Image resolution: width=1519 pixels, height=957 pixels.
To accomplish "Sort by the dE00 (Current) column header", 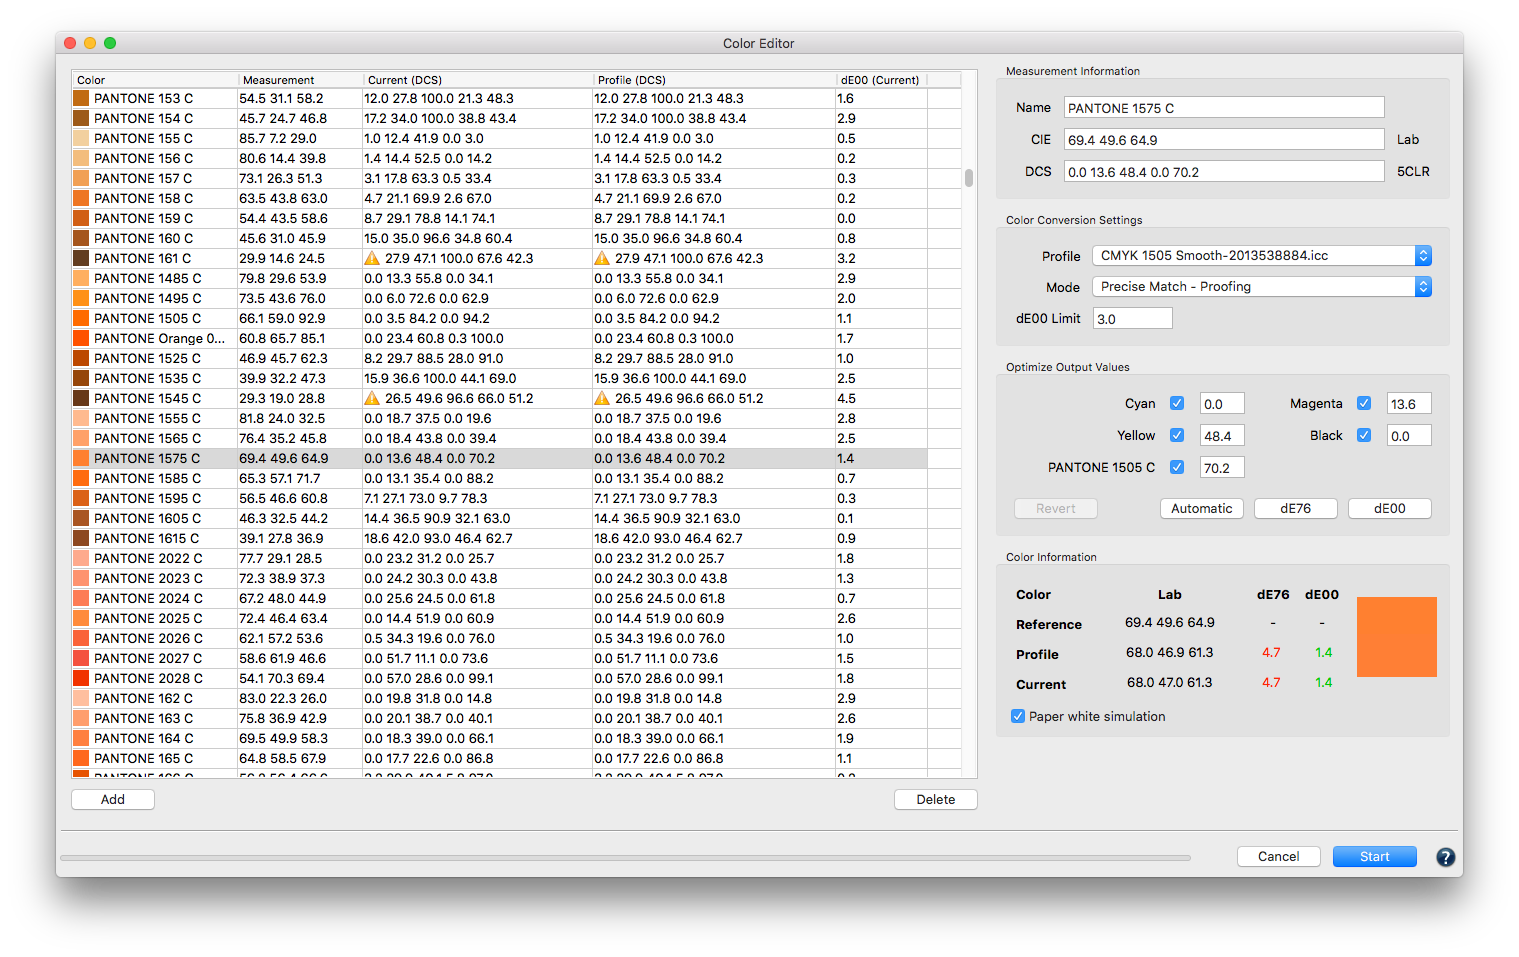I will click(x=881, y=80).
